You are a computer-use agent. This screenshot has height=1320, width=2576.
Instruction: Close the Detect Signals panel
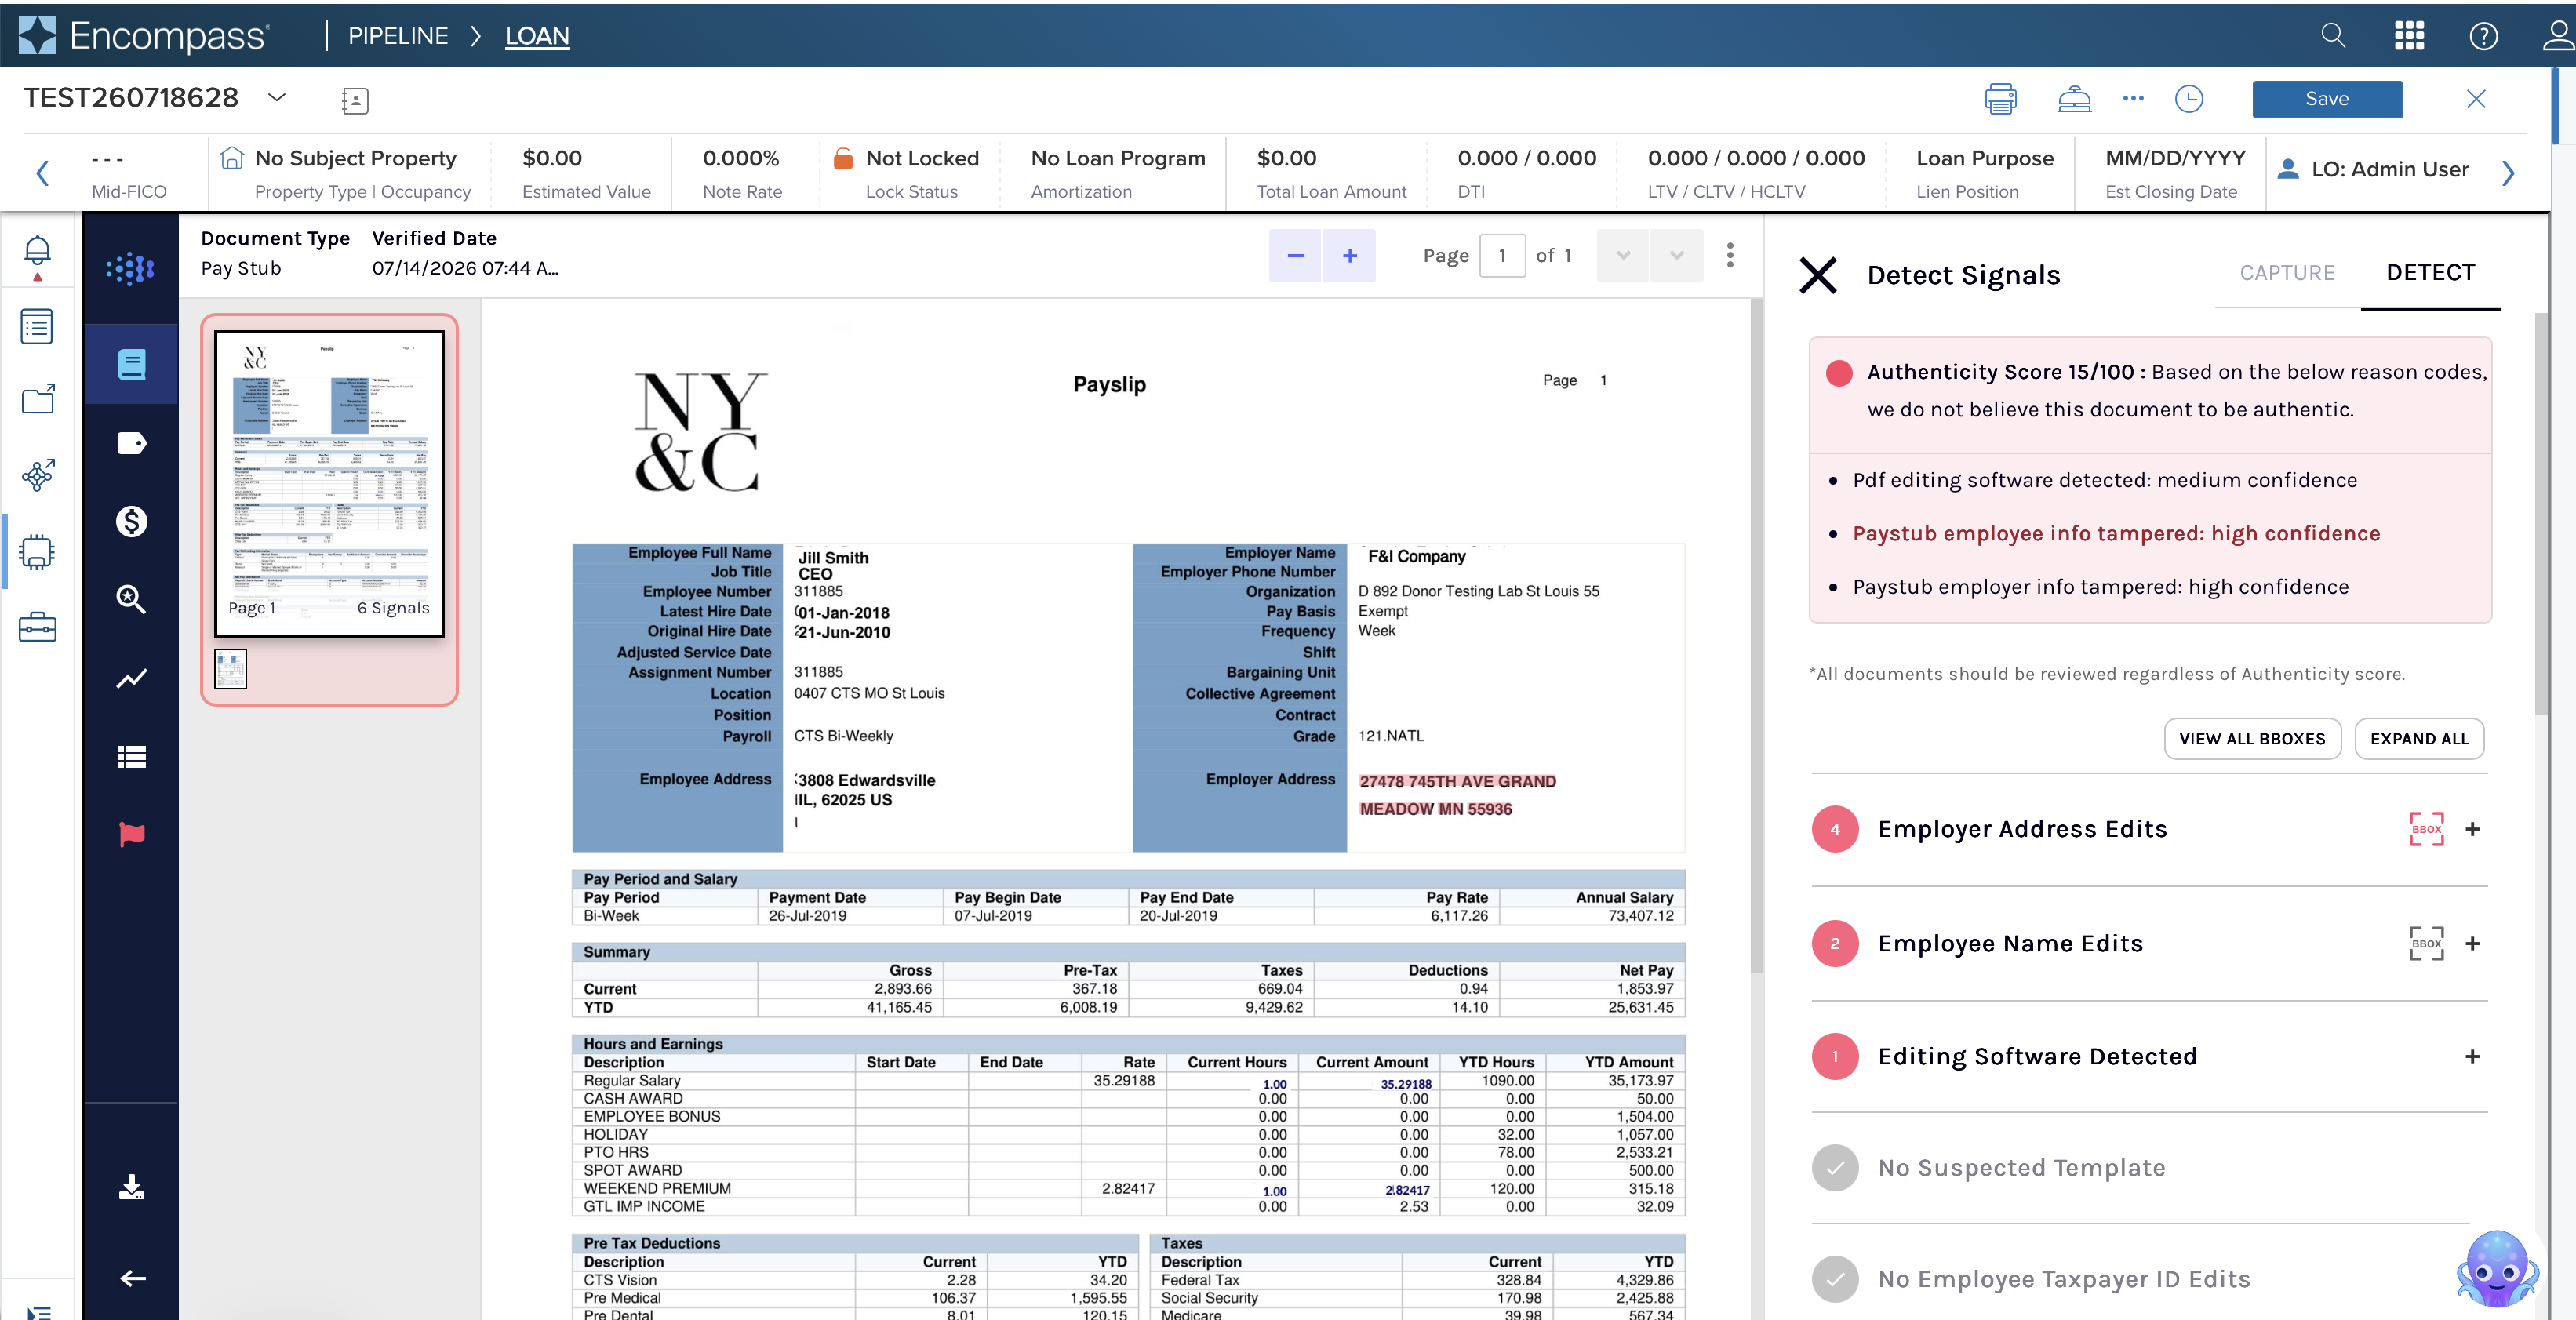1818,275
